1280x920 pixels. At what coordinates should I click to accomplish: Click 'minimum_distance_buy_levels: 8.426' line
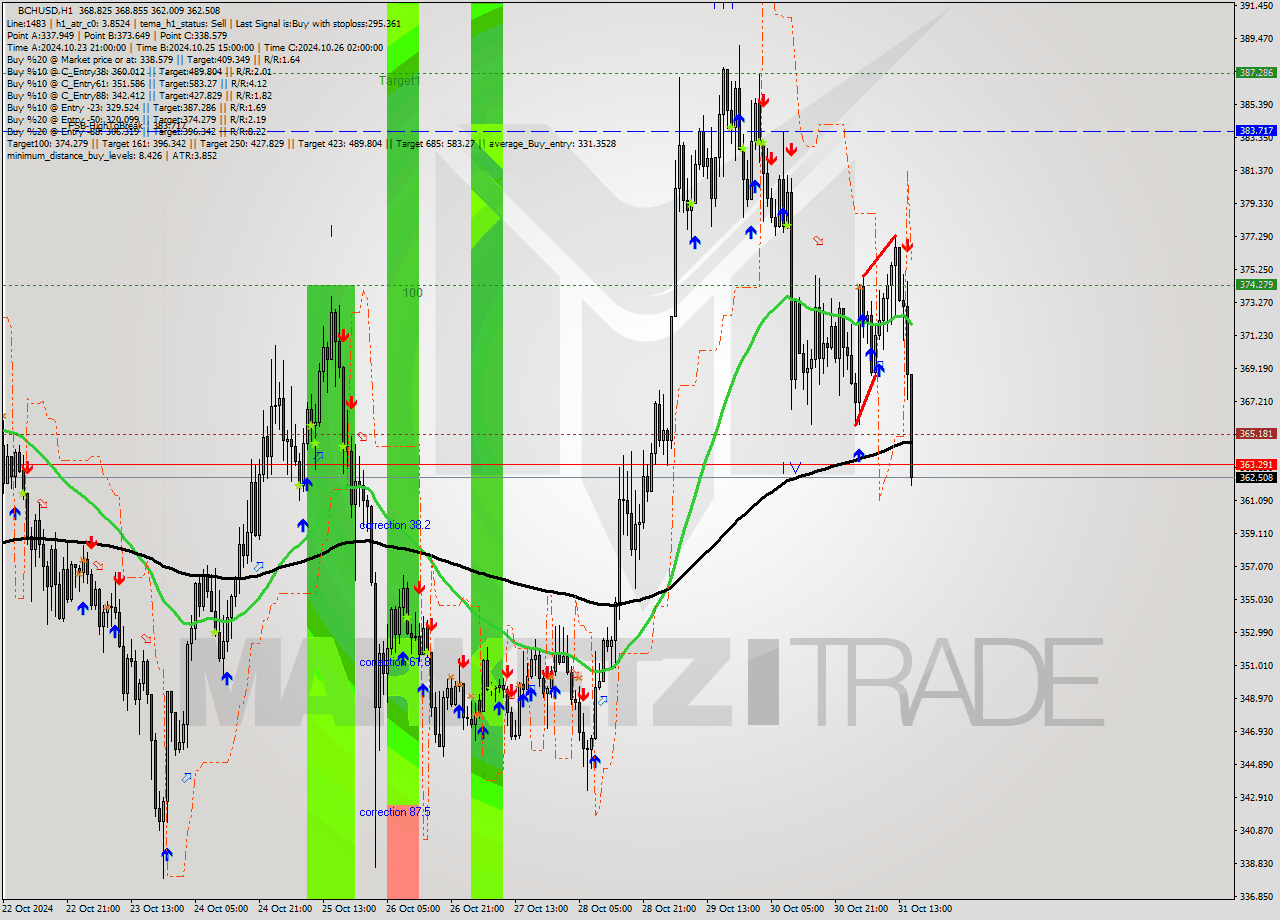tap(112, 155)
